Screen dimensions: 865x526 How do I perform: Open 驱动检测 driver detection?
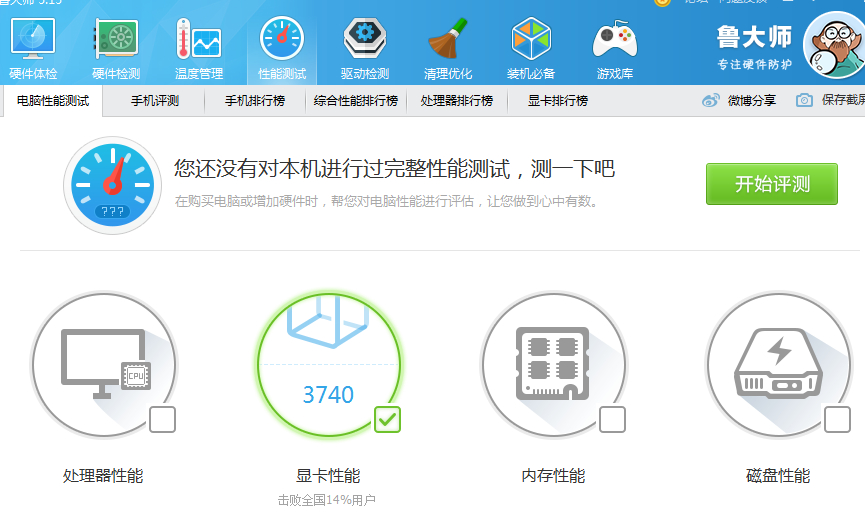pos(365,49)
